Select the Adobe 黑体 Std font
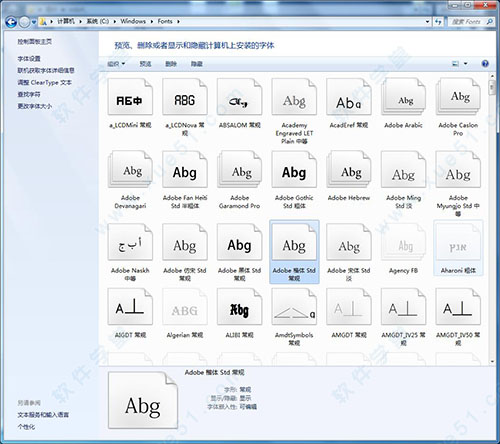This screenshot has width=500, height=444. coord(239,242)
